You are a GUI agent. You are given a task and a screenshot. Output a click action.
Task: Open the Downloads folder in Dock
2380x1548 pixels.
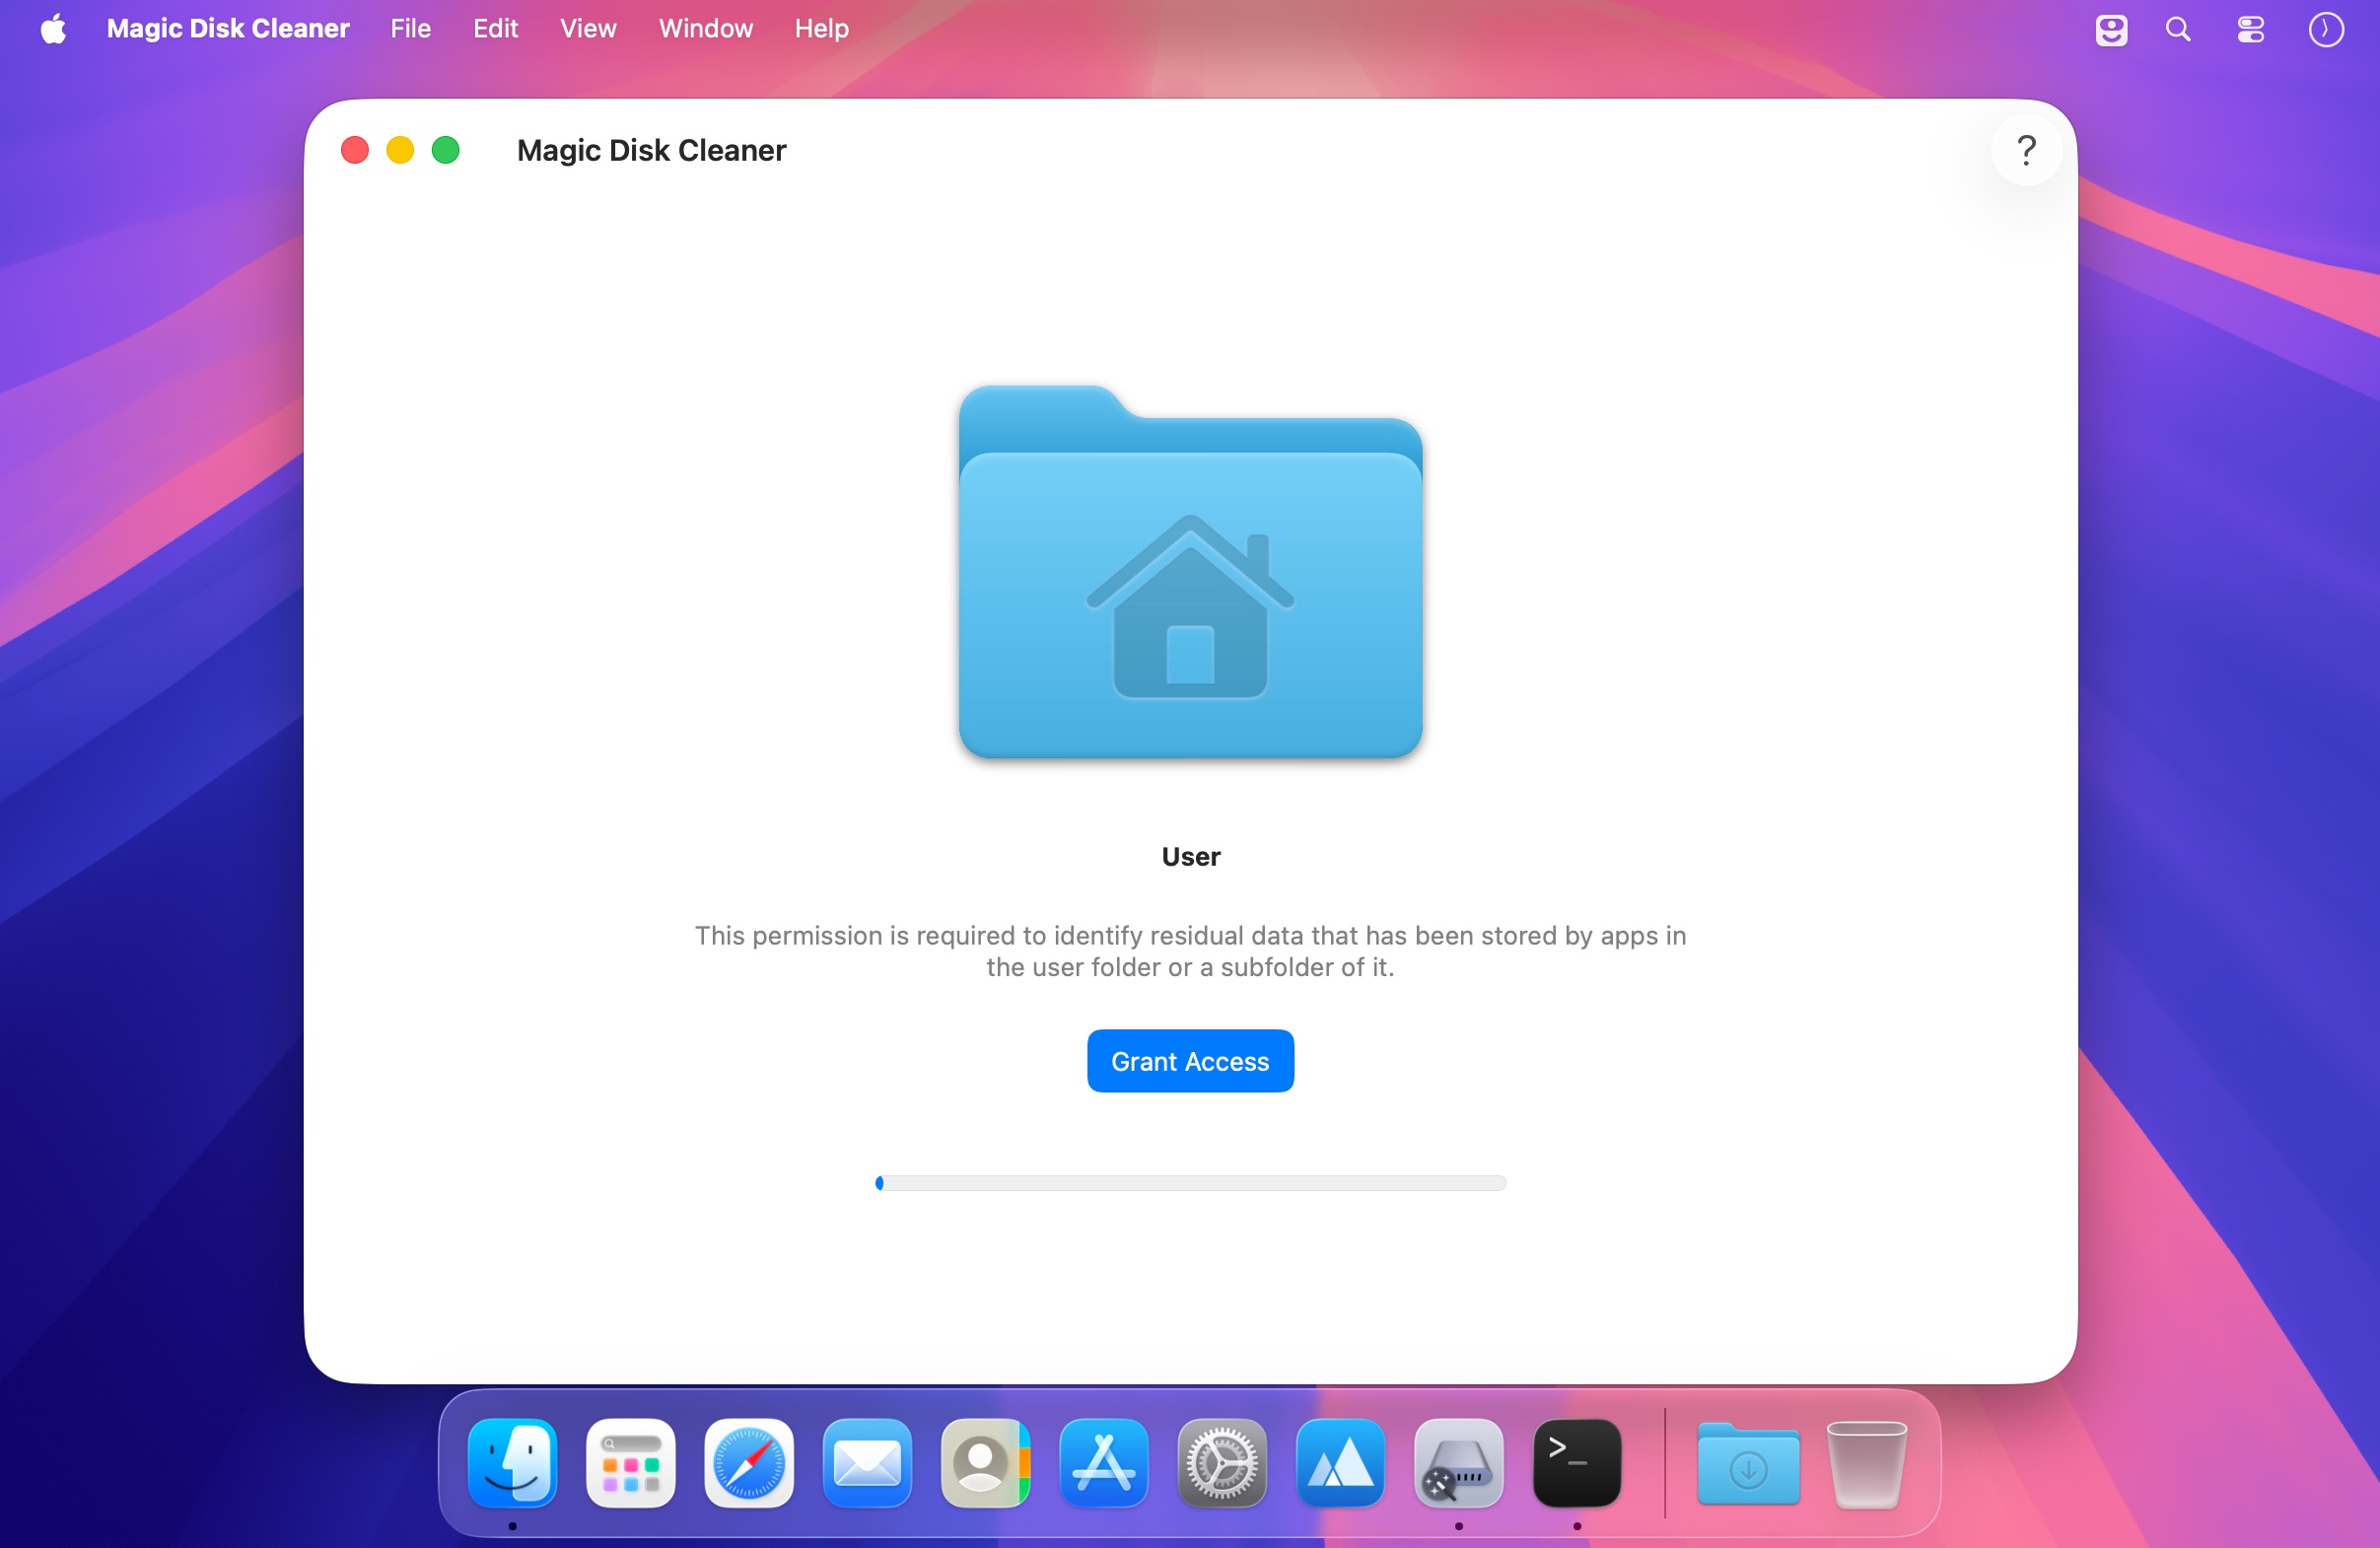pos(1748,1464)
